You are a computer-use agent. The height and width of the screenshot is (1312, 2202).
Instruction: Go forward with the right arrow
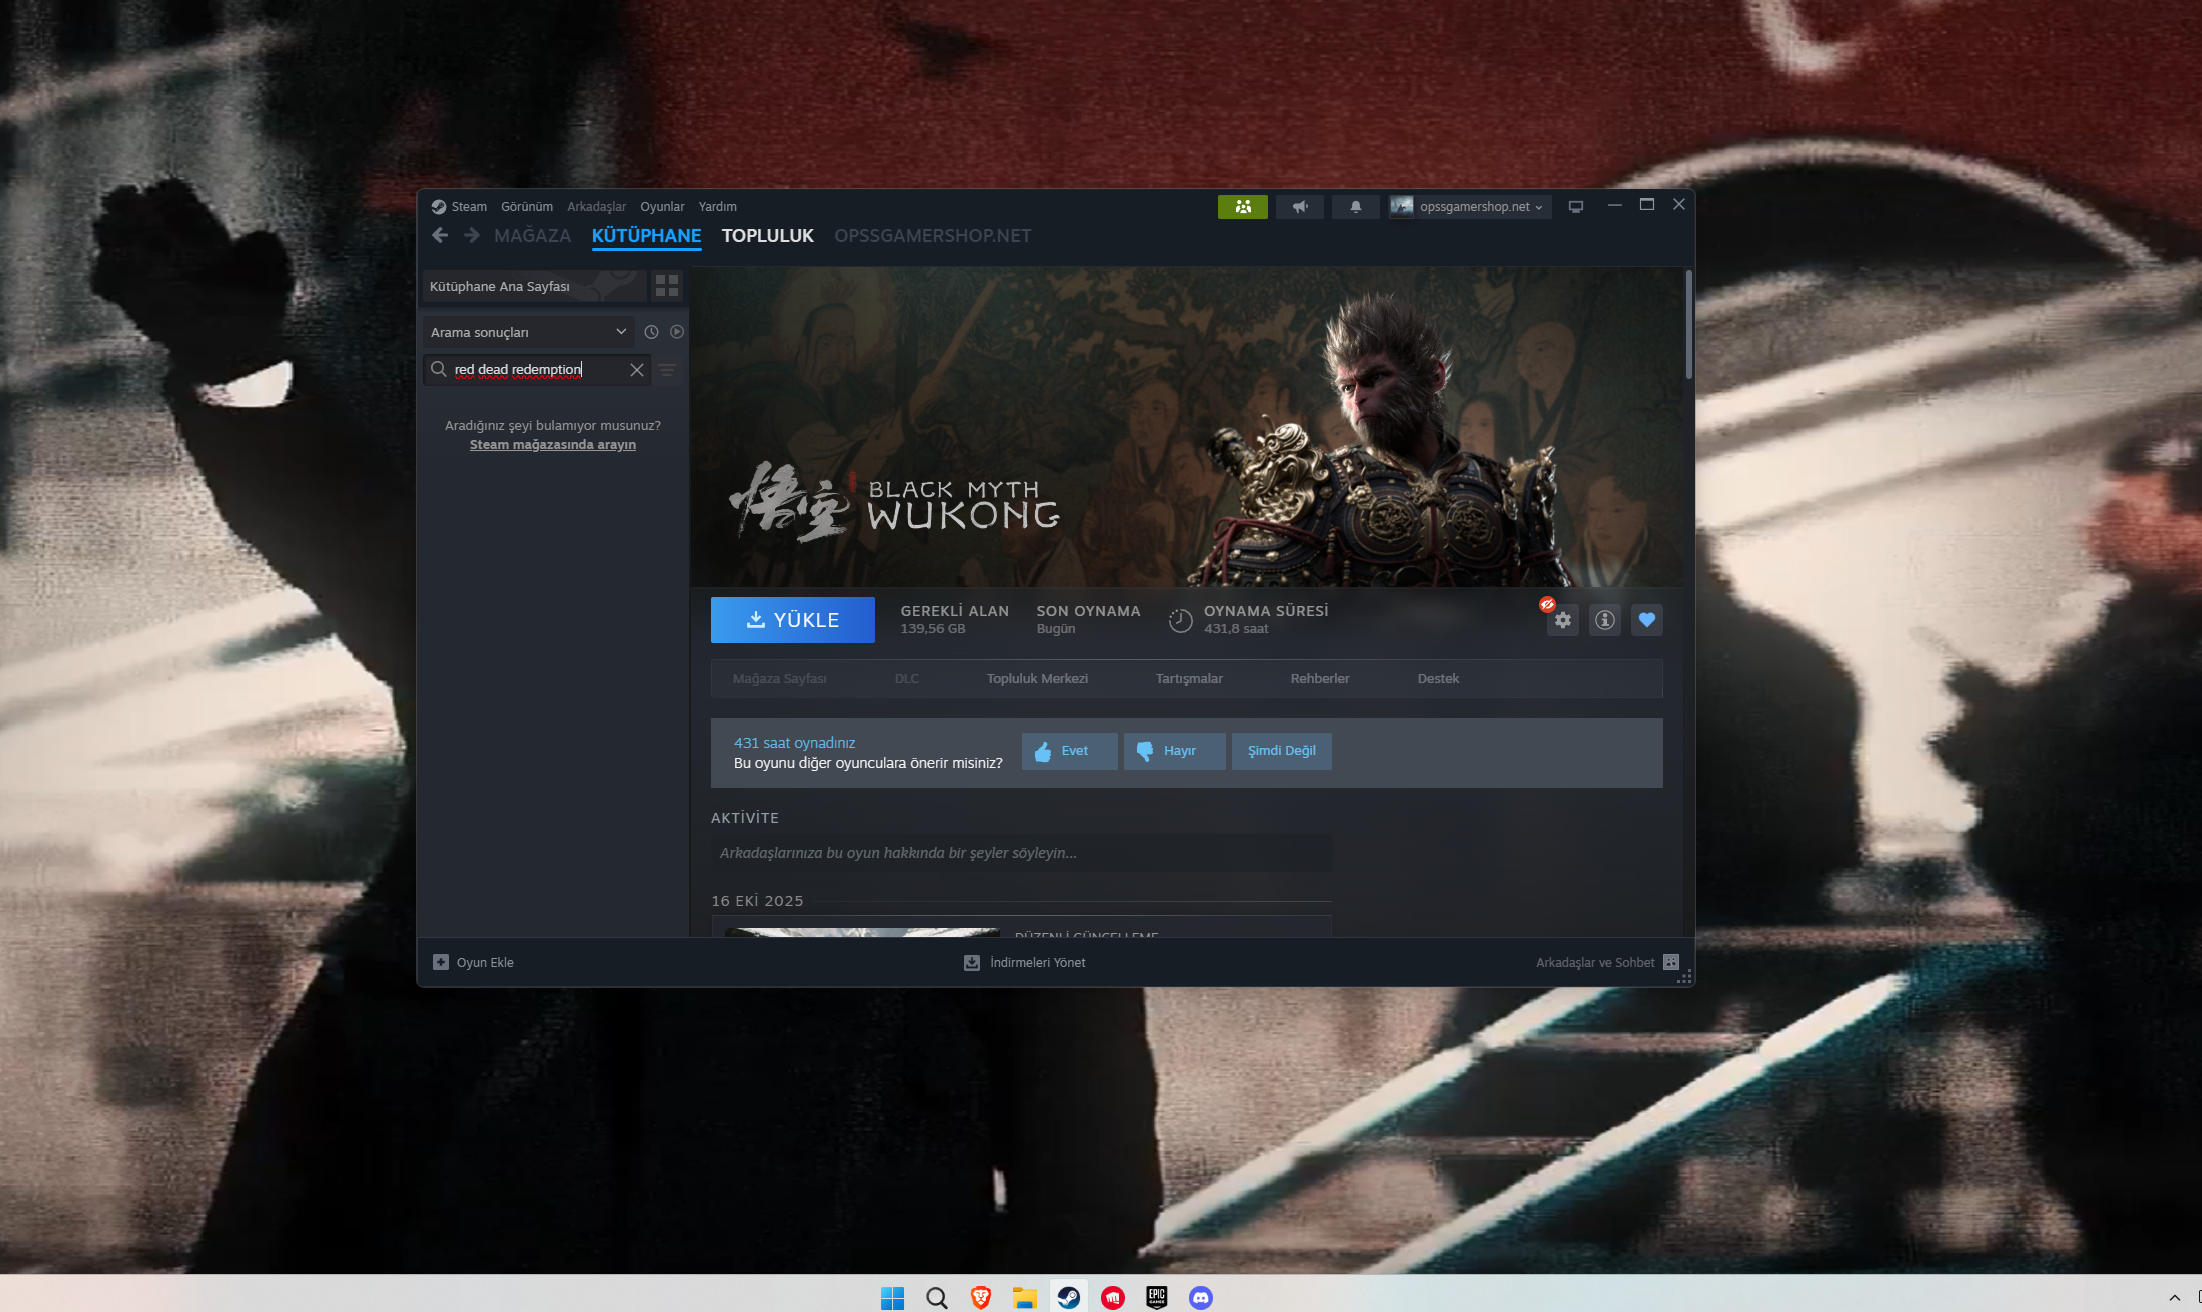tap(472, 235)
